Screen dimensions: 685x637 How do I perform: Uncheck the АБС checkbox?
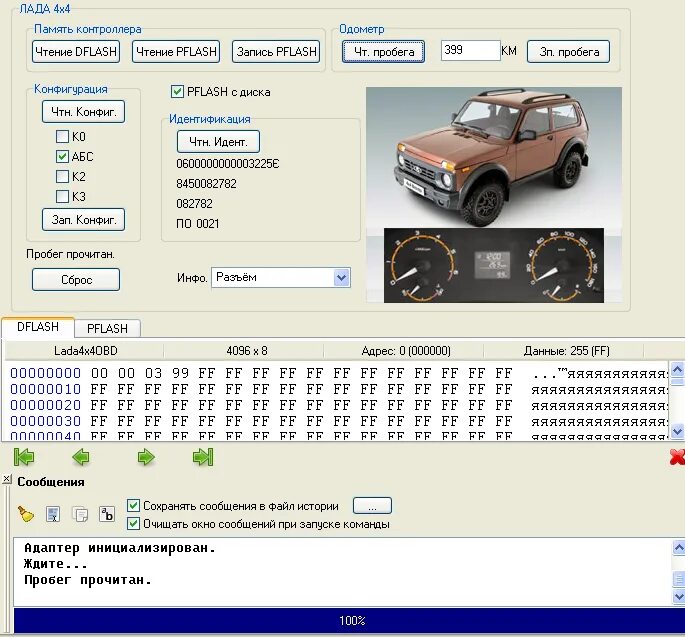tap(62, 156)
